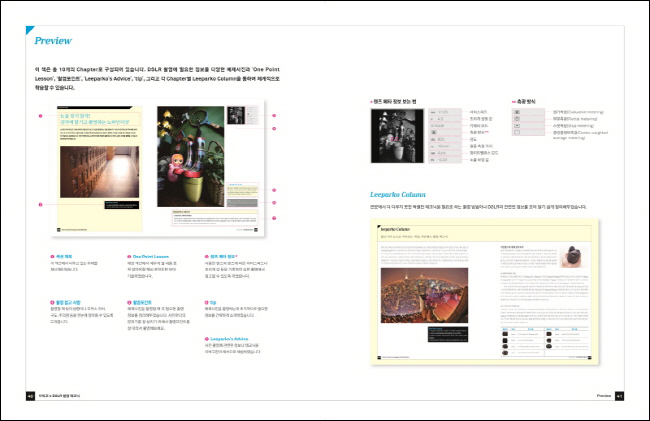
Task: Select the locker hallway photo
Action: tap(97, 180)
